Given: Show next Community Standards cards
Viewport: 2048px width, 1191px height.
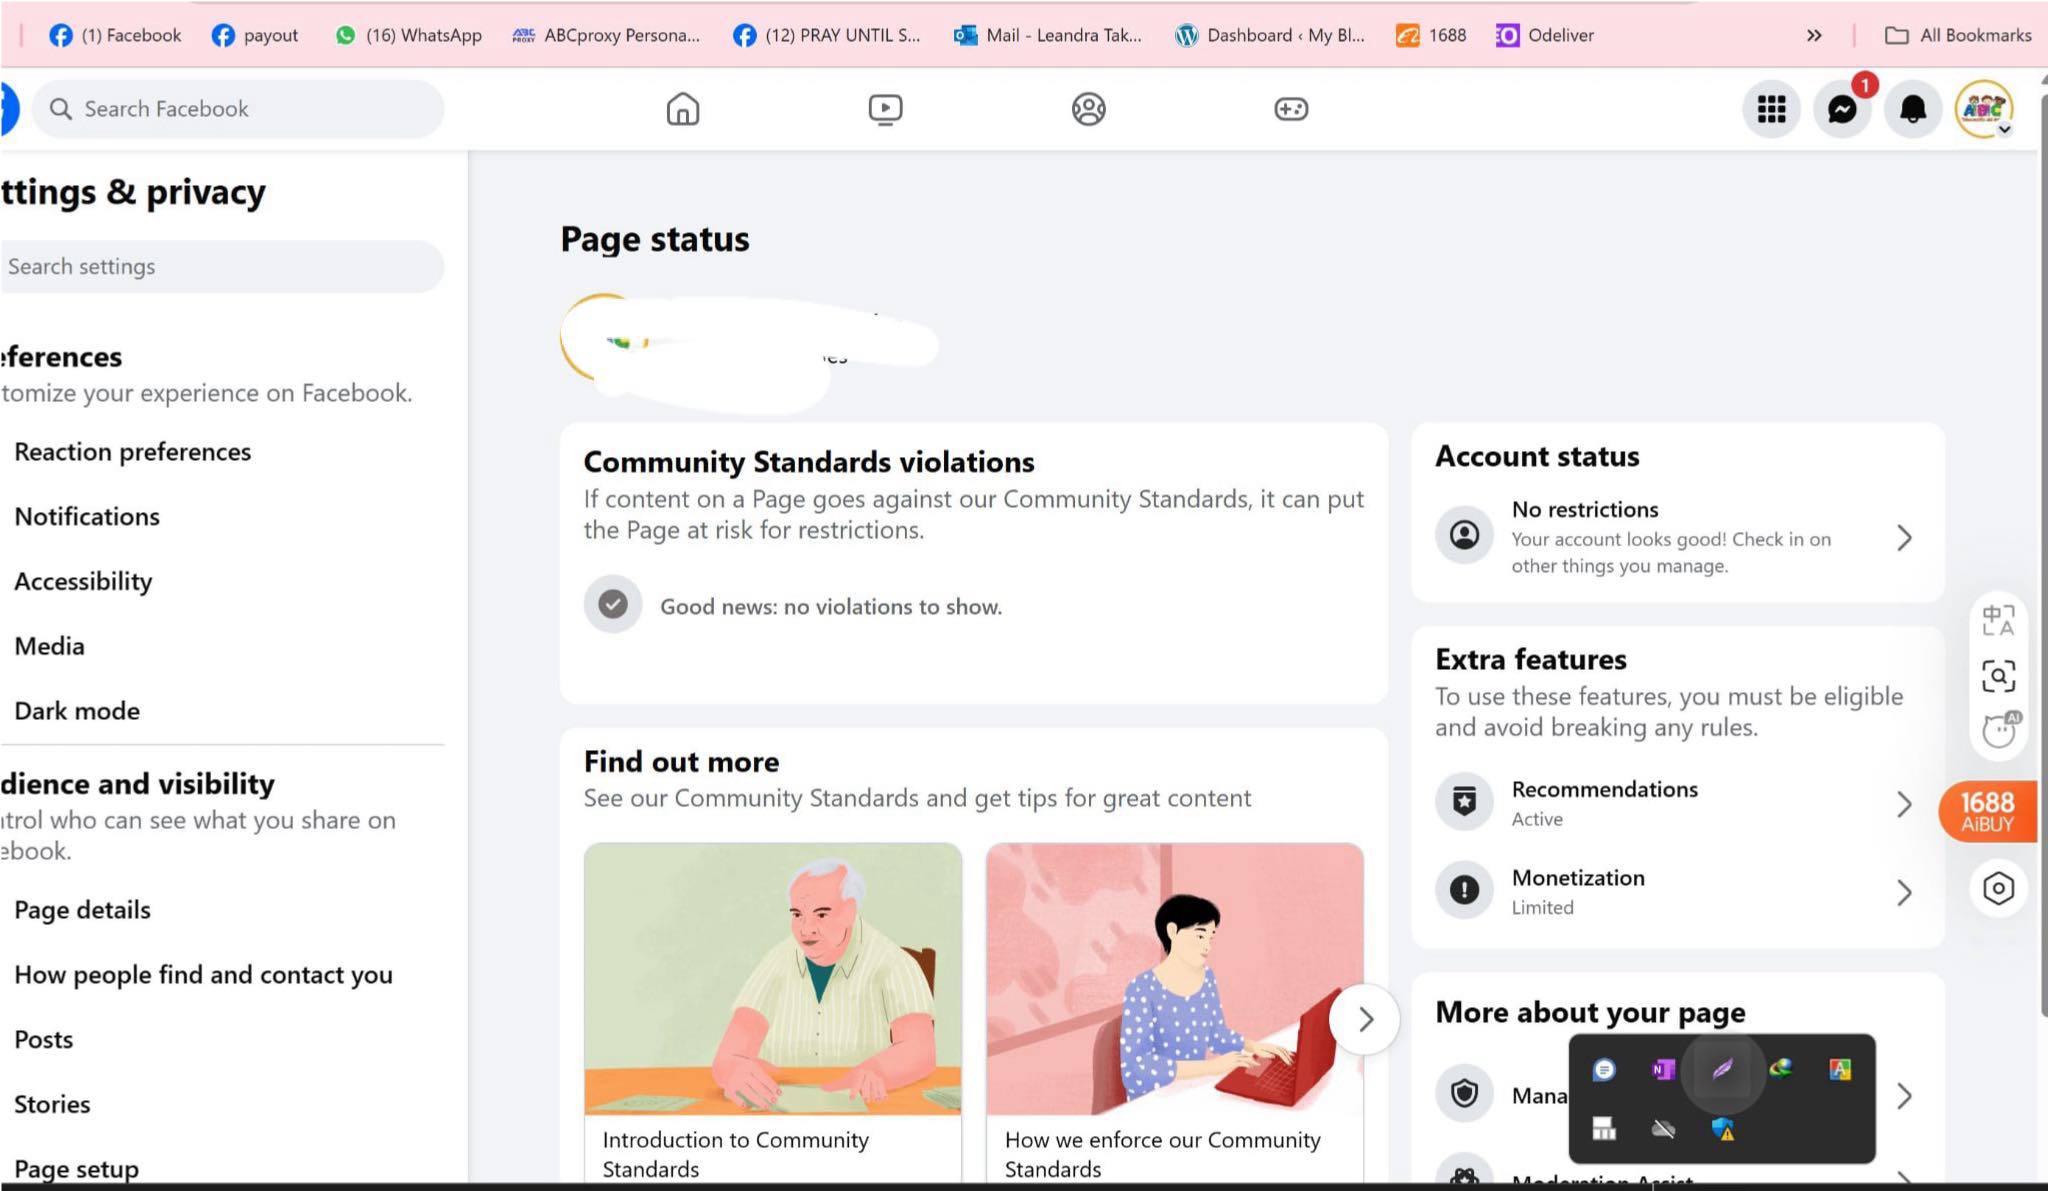Looking at the screenshot, I should (1365, 1019).
